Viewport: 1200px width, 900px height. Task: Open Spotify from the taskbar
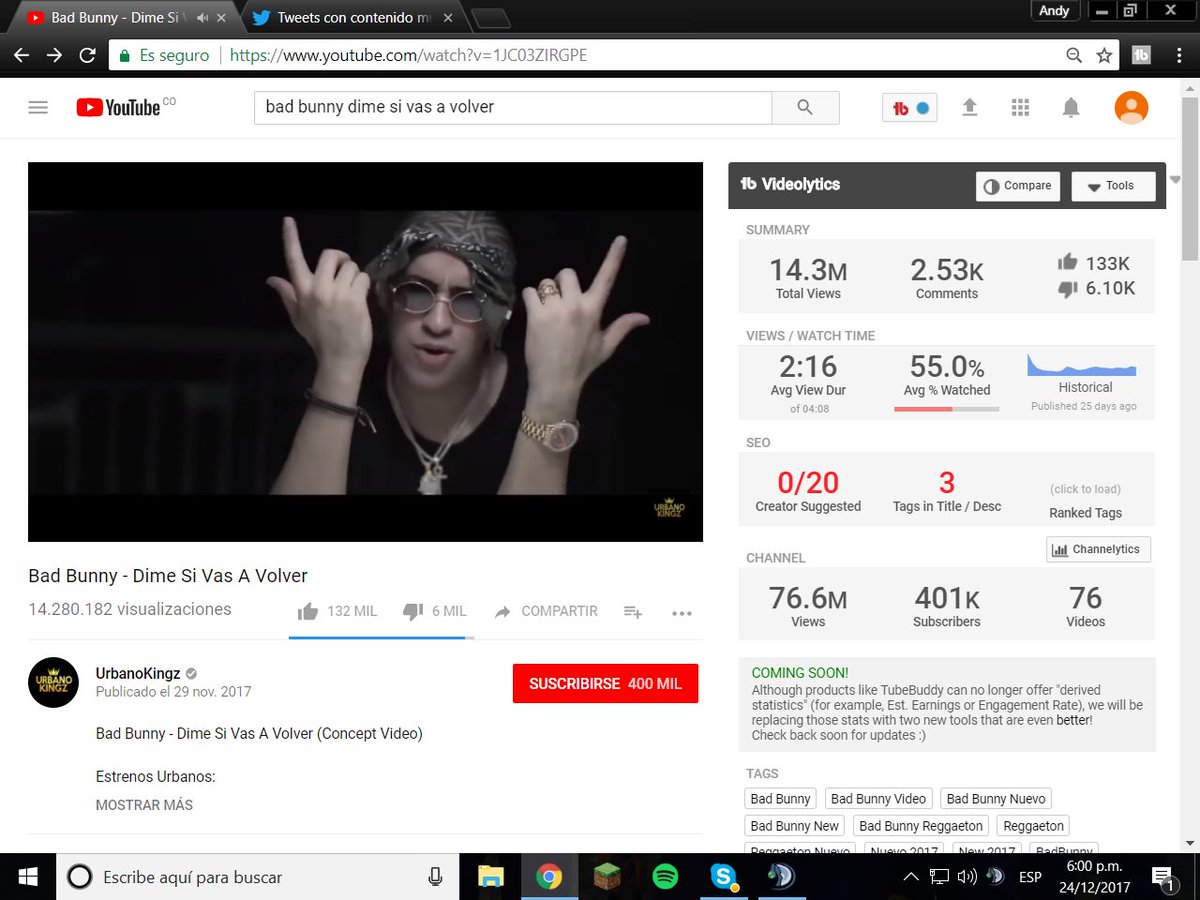665,877
